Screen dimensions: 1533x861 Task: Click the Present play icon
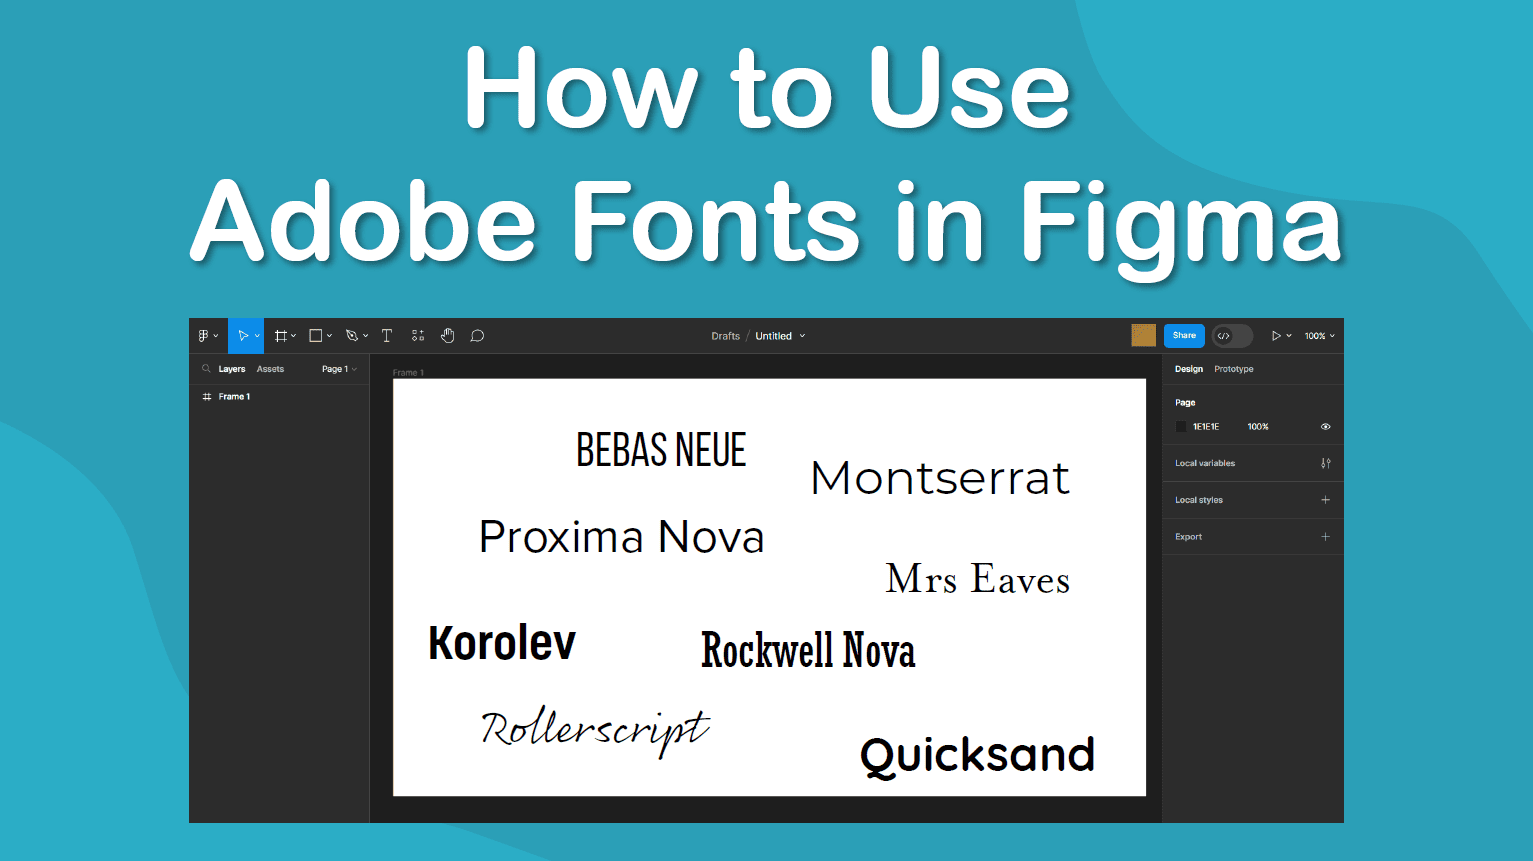pos(1276,336)
